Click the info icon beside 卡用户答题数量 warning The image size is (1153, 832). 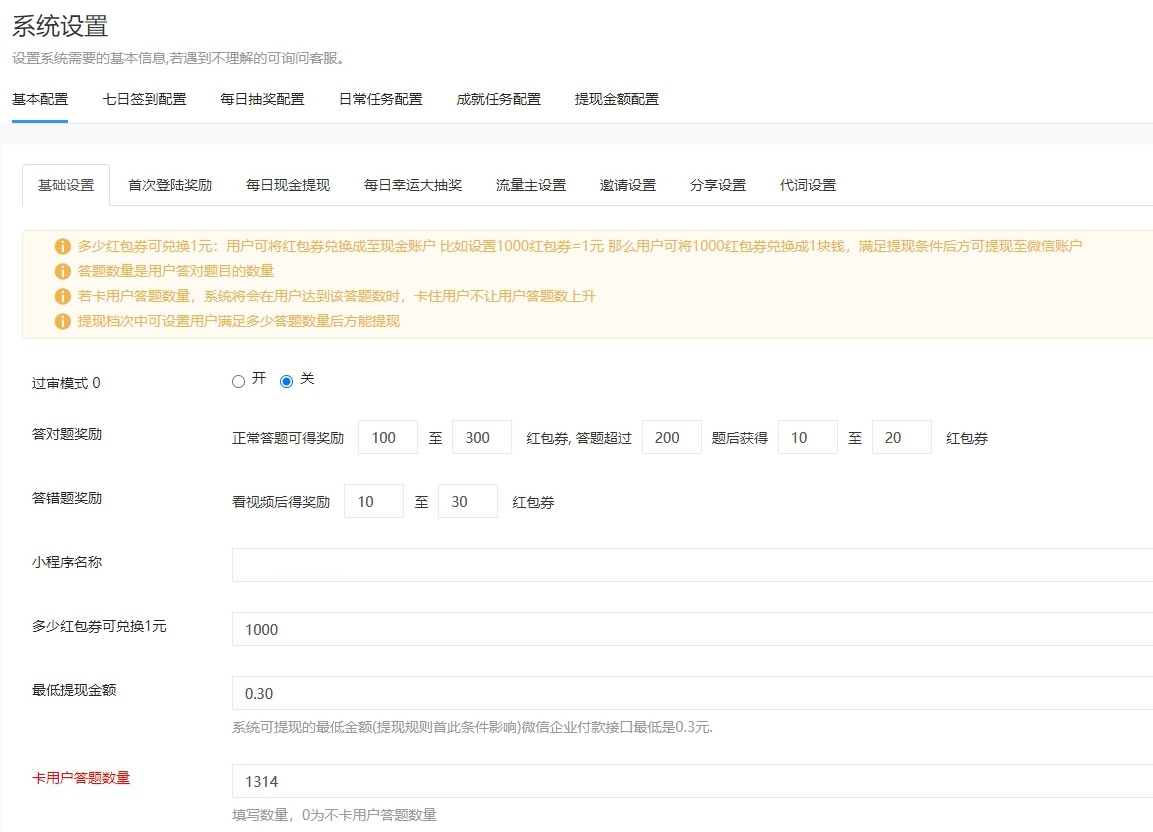[60, 295]
